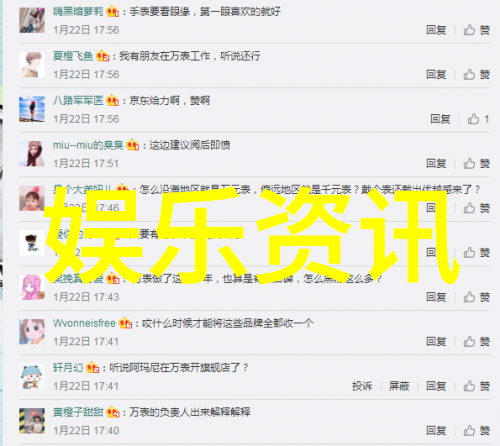Report 轩月幻's comment using 投诉
This screenshot has height=446, width=500.
tap(362, 386)
